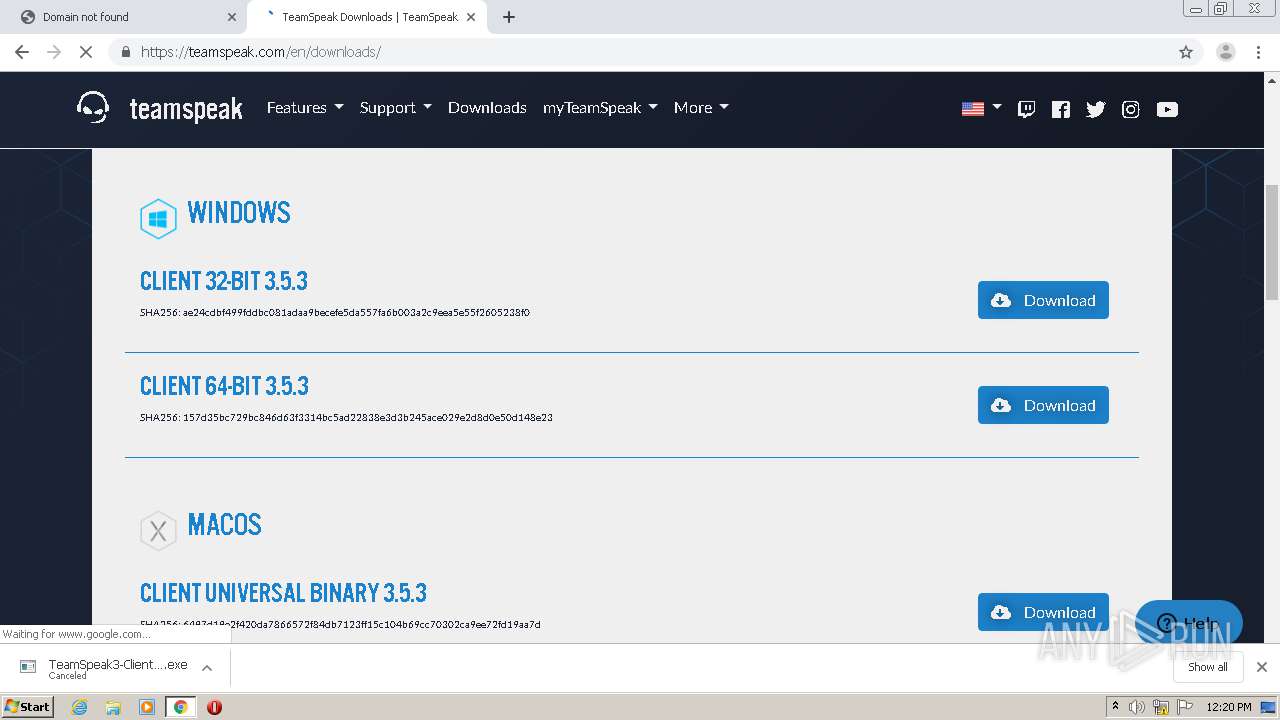This screenshot has height=720, width=1280.
Task: Open the YouTube social link icon
Action: (x=1167, y=109)
